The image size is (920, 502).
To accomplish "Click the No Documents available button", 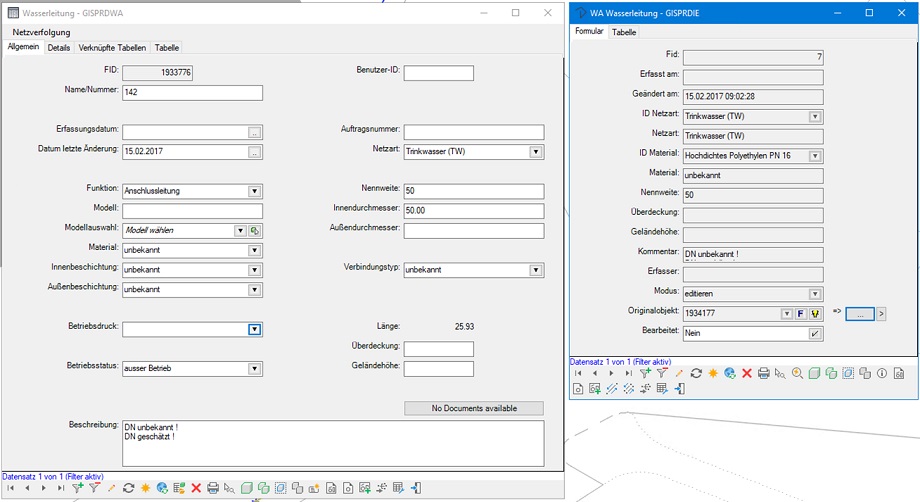I will click(x=473, y=408).
